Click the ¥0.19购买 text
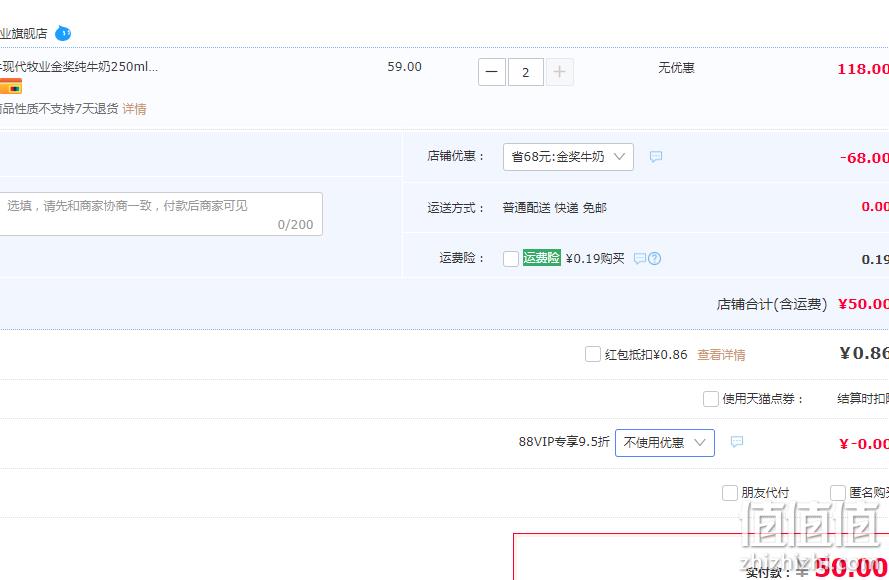This screenshot has width=889, height=580. tap(595, 259)
